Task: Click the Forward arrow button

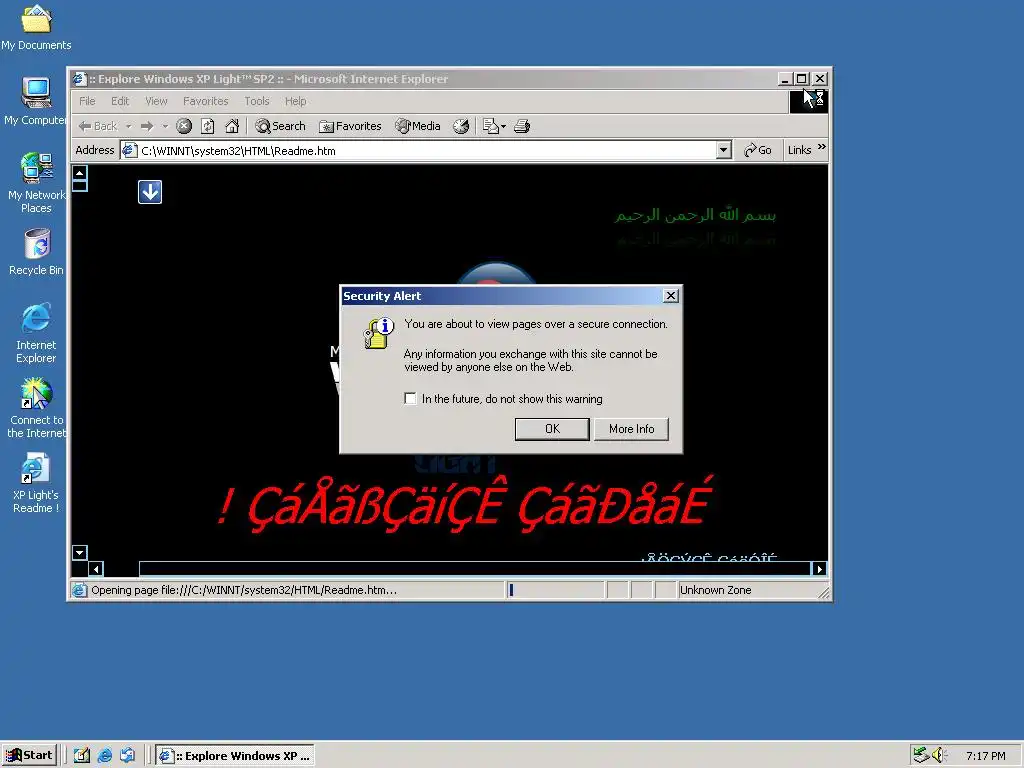Action: click(x=147, y=126)
